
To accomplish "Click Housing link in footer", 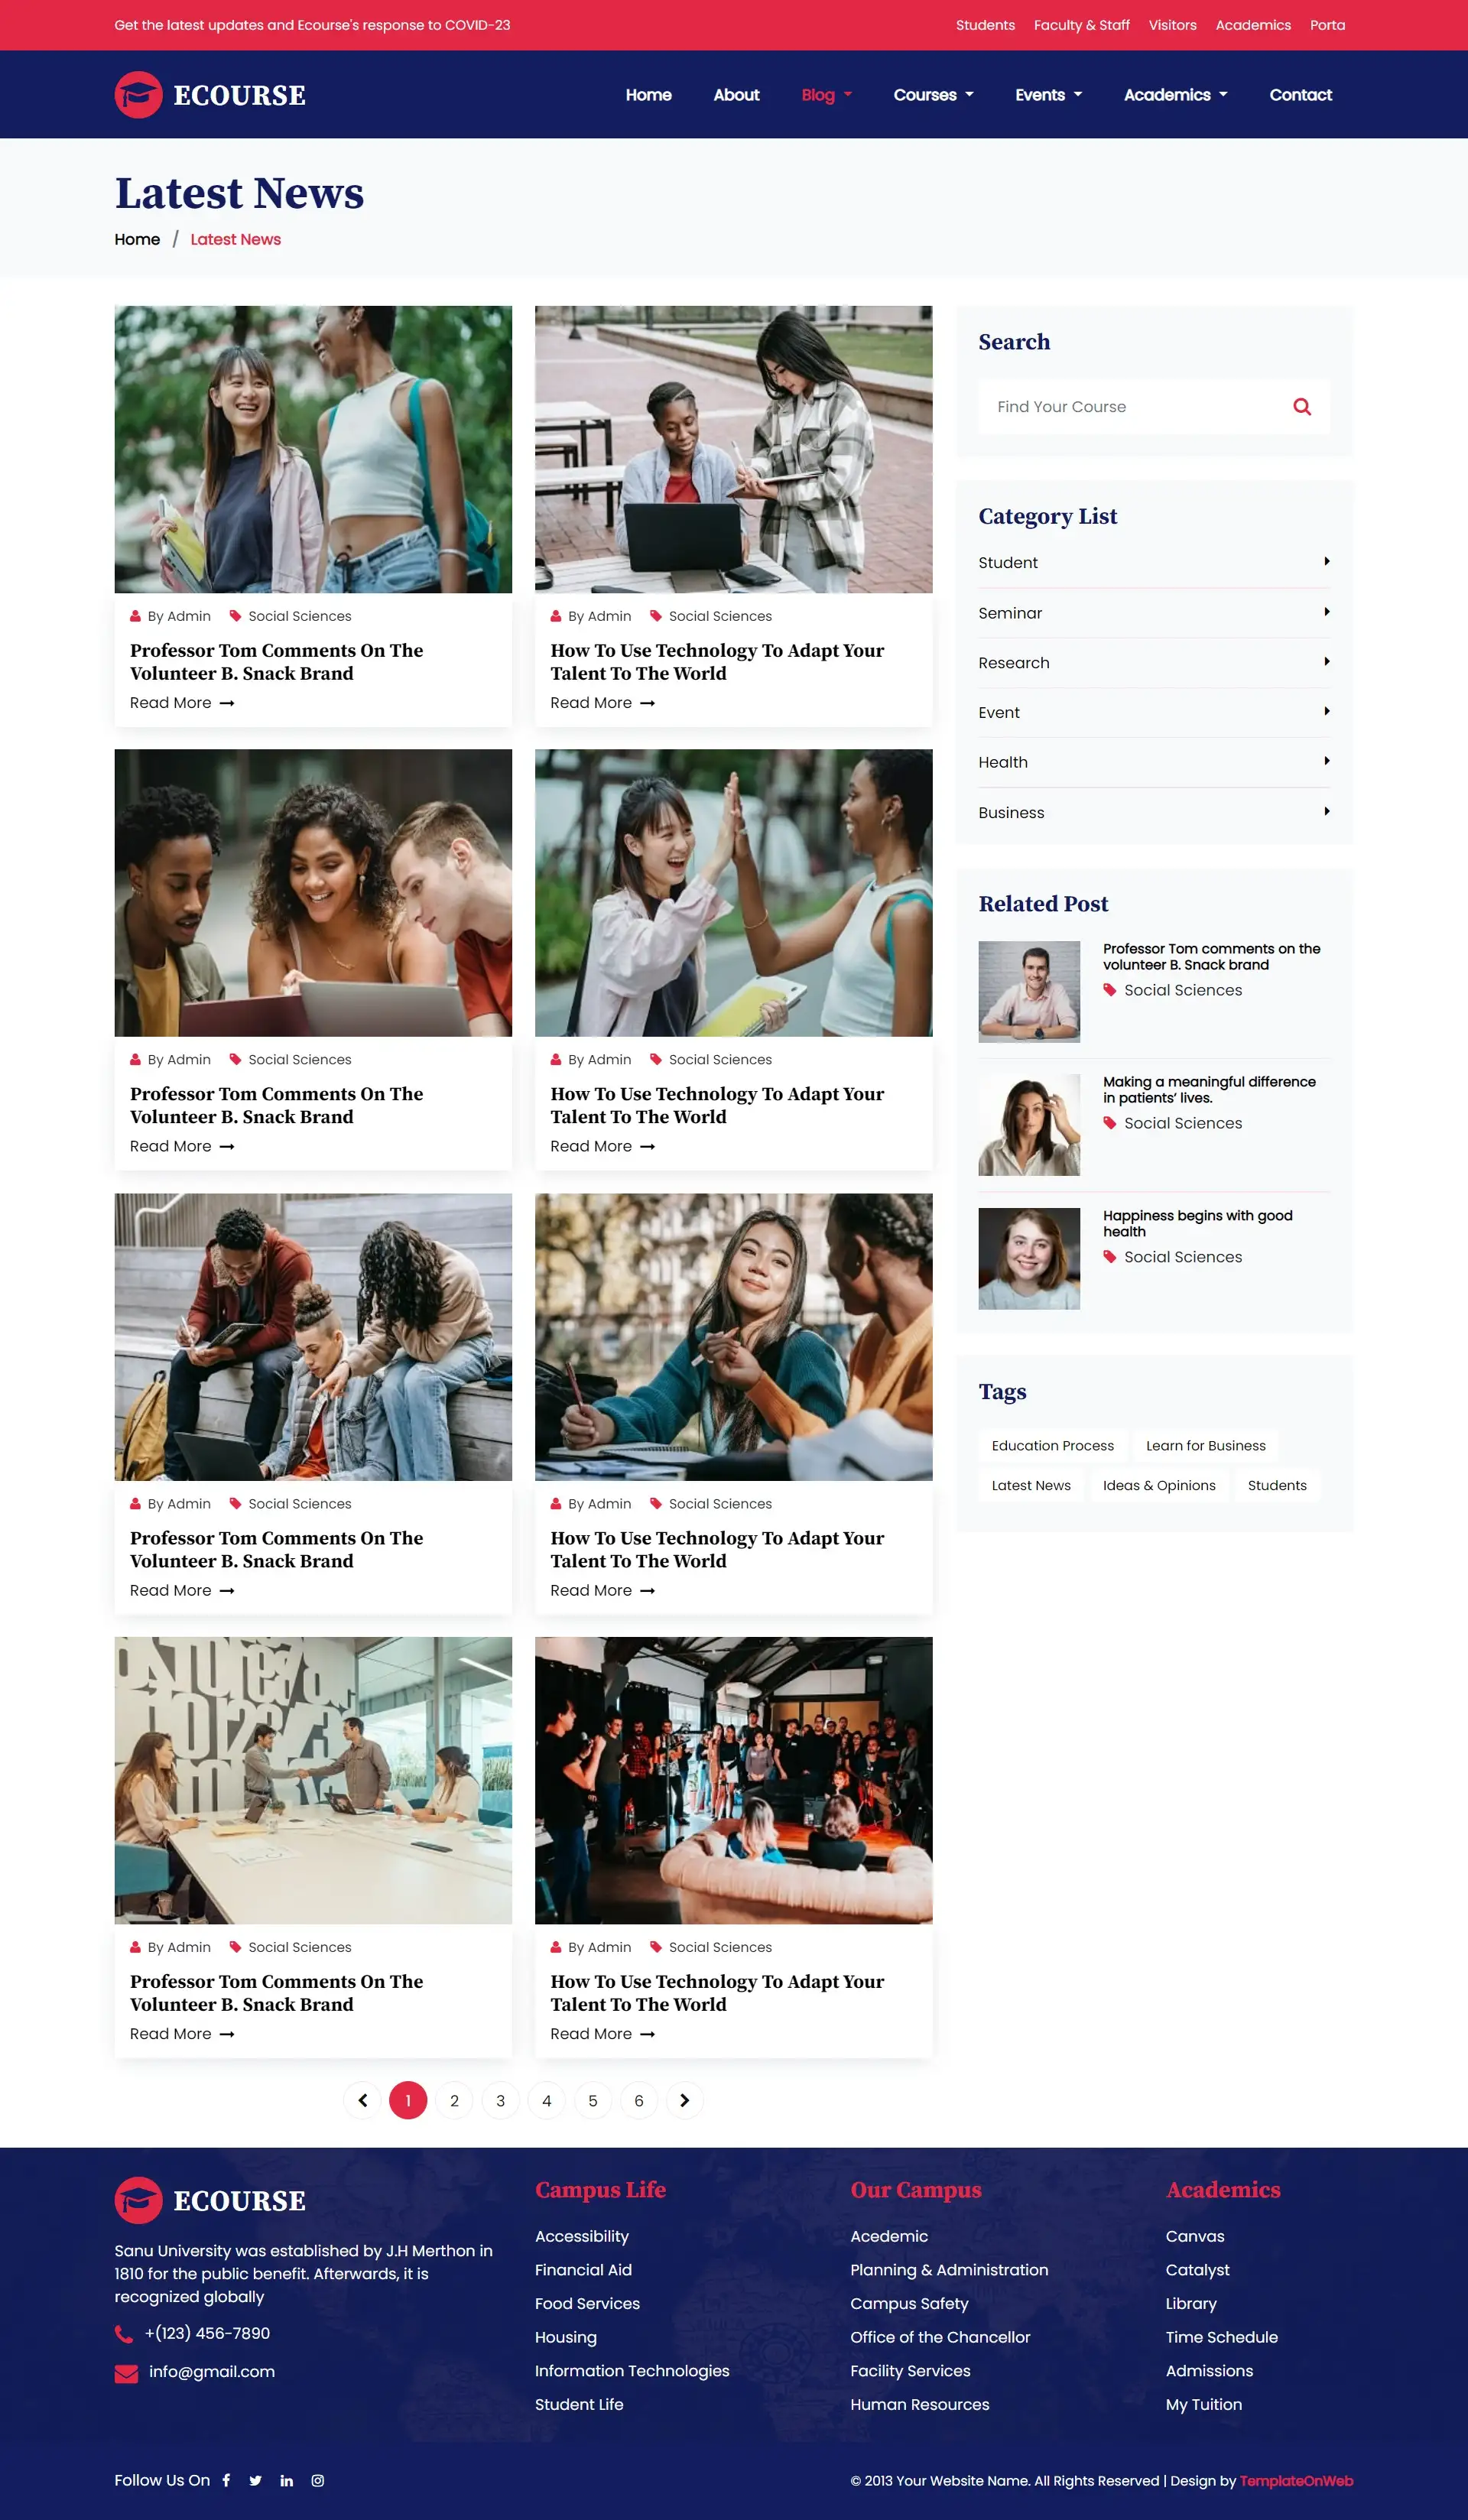I will point(565,2338).
